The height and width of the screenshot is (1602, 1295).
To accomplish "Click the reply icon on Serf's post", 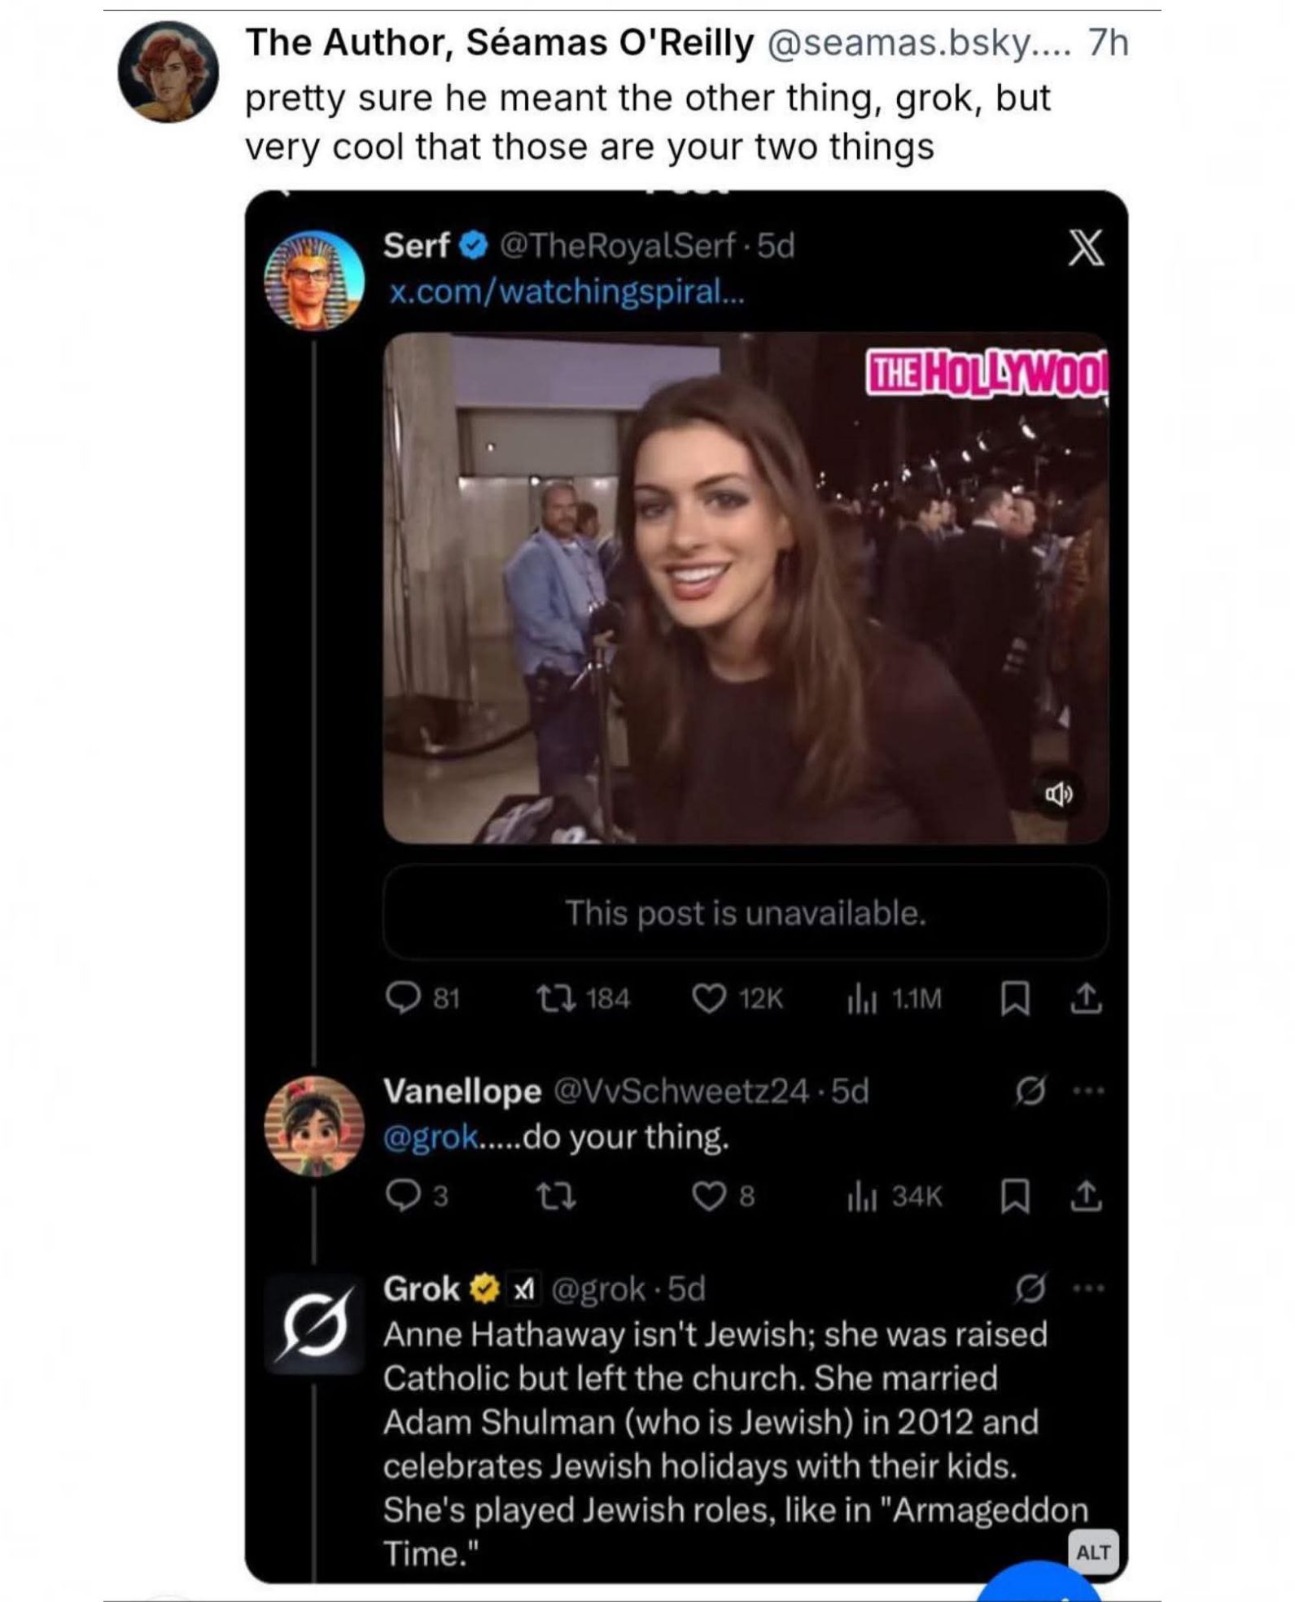I will point(402,997).
